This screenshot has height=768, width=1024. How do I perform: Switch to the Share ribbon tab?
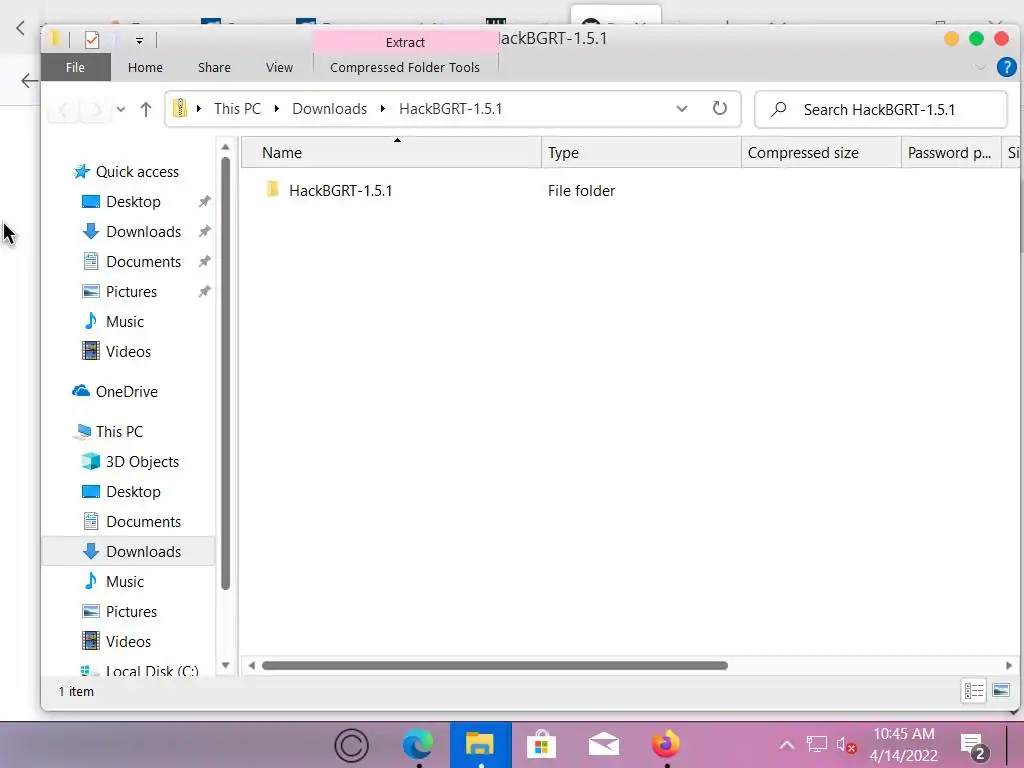[214, 67]
